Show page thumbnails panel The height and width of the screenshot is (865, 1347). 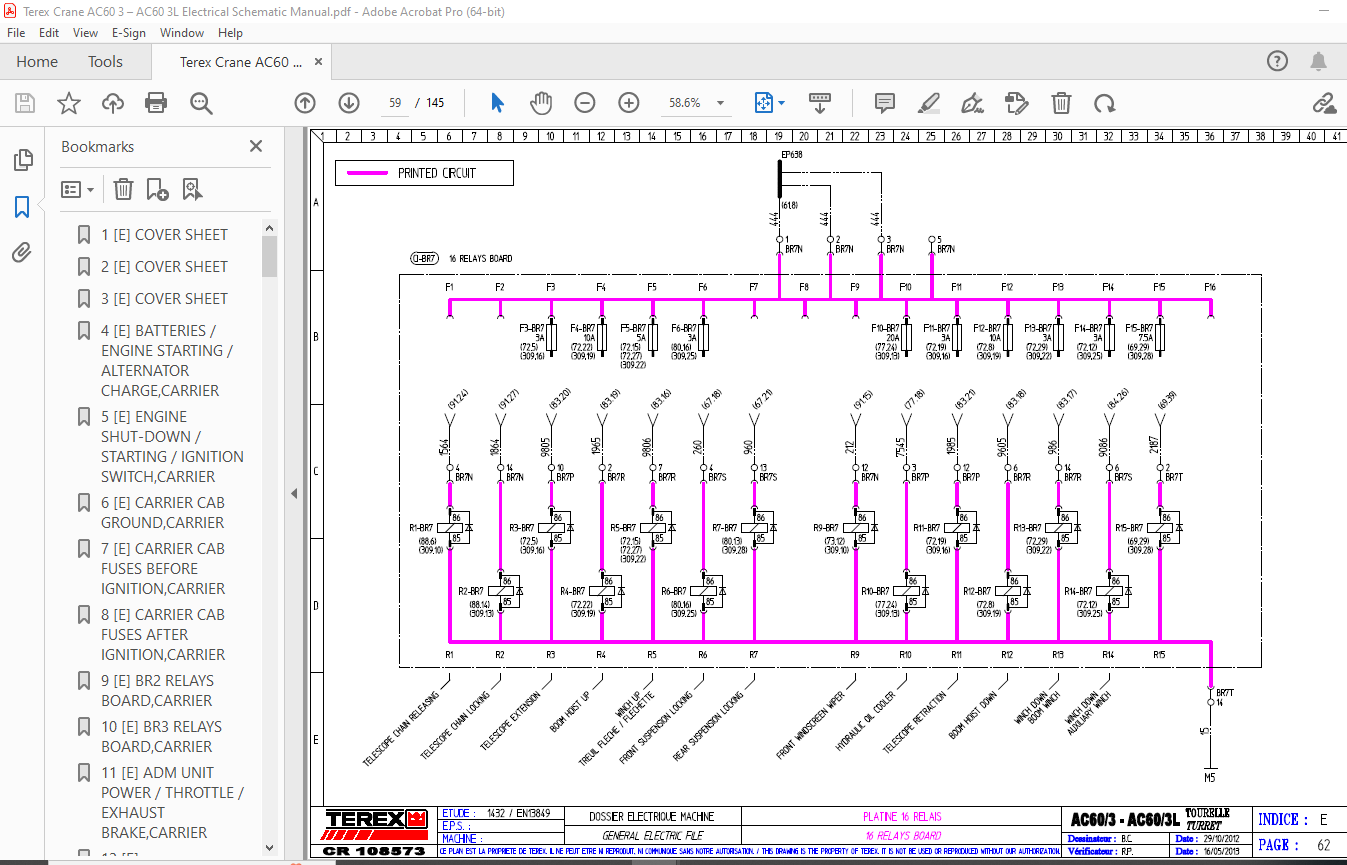pyautogui.click(x=22, y=160)
